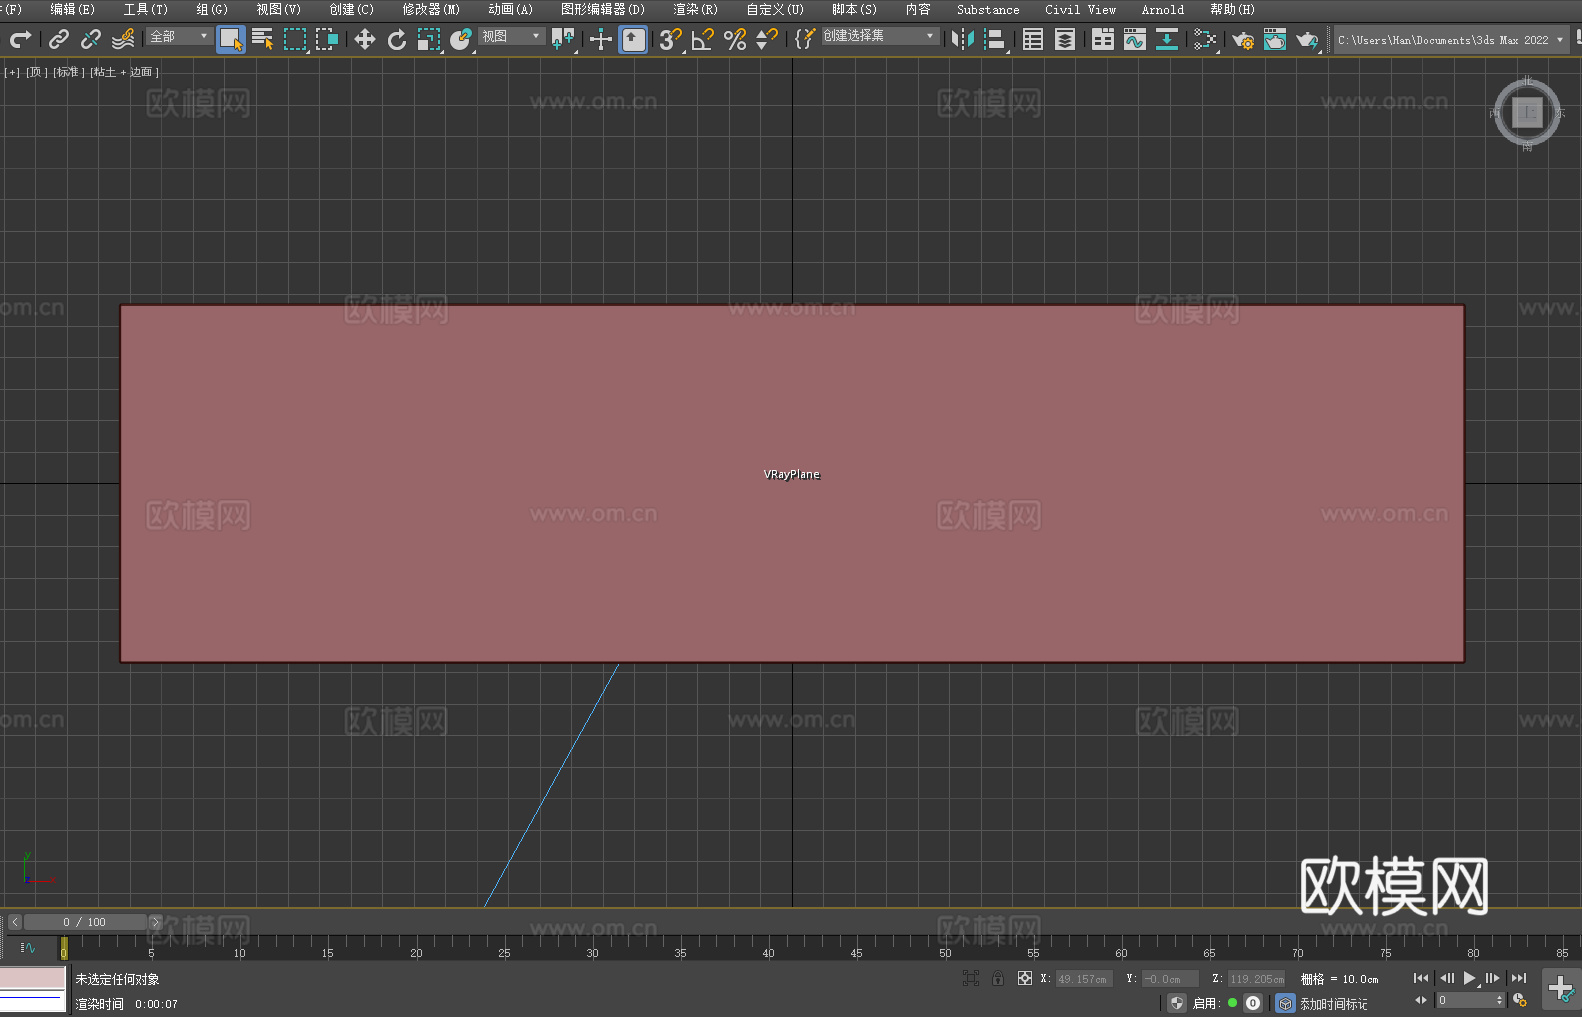The image size is (1582, 1017).
Task: Open the 修改器(M) menu
Action: pyautogui.click(x=431, y=9)
